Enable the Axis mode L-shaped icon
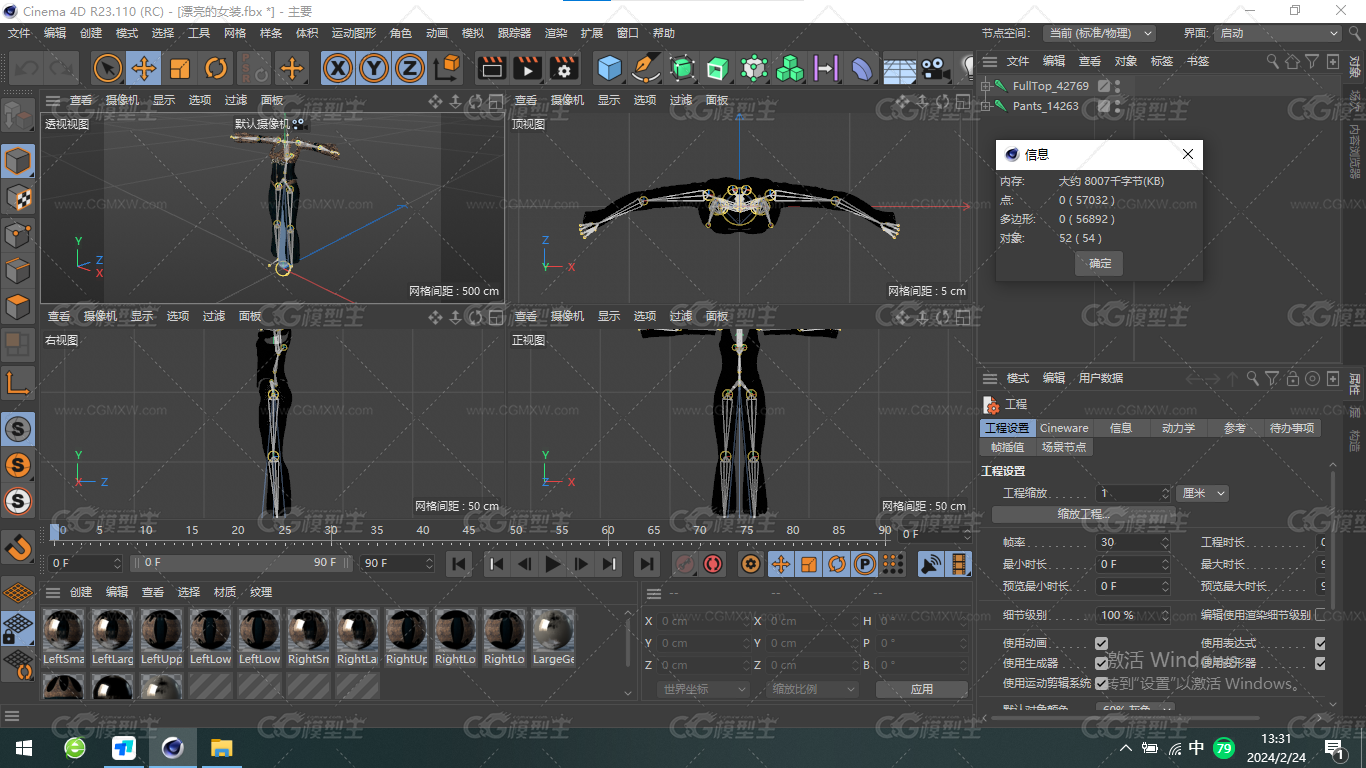The width and height of the screenshot is (1366, 768). coord(18,382)
